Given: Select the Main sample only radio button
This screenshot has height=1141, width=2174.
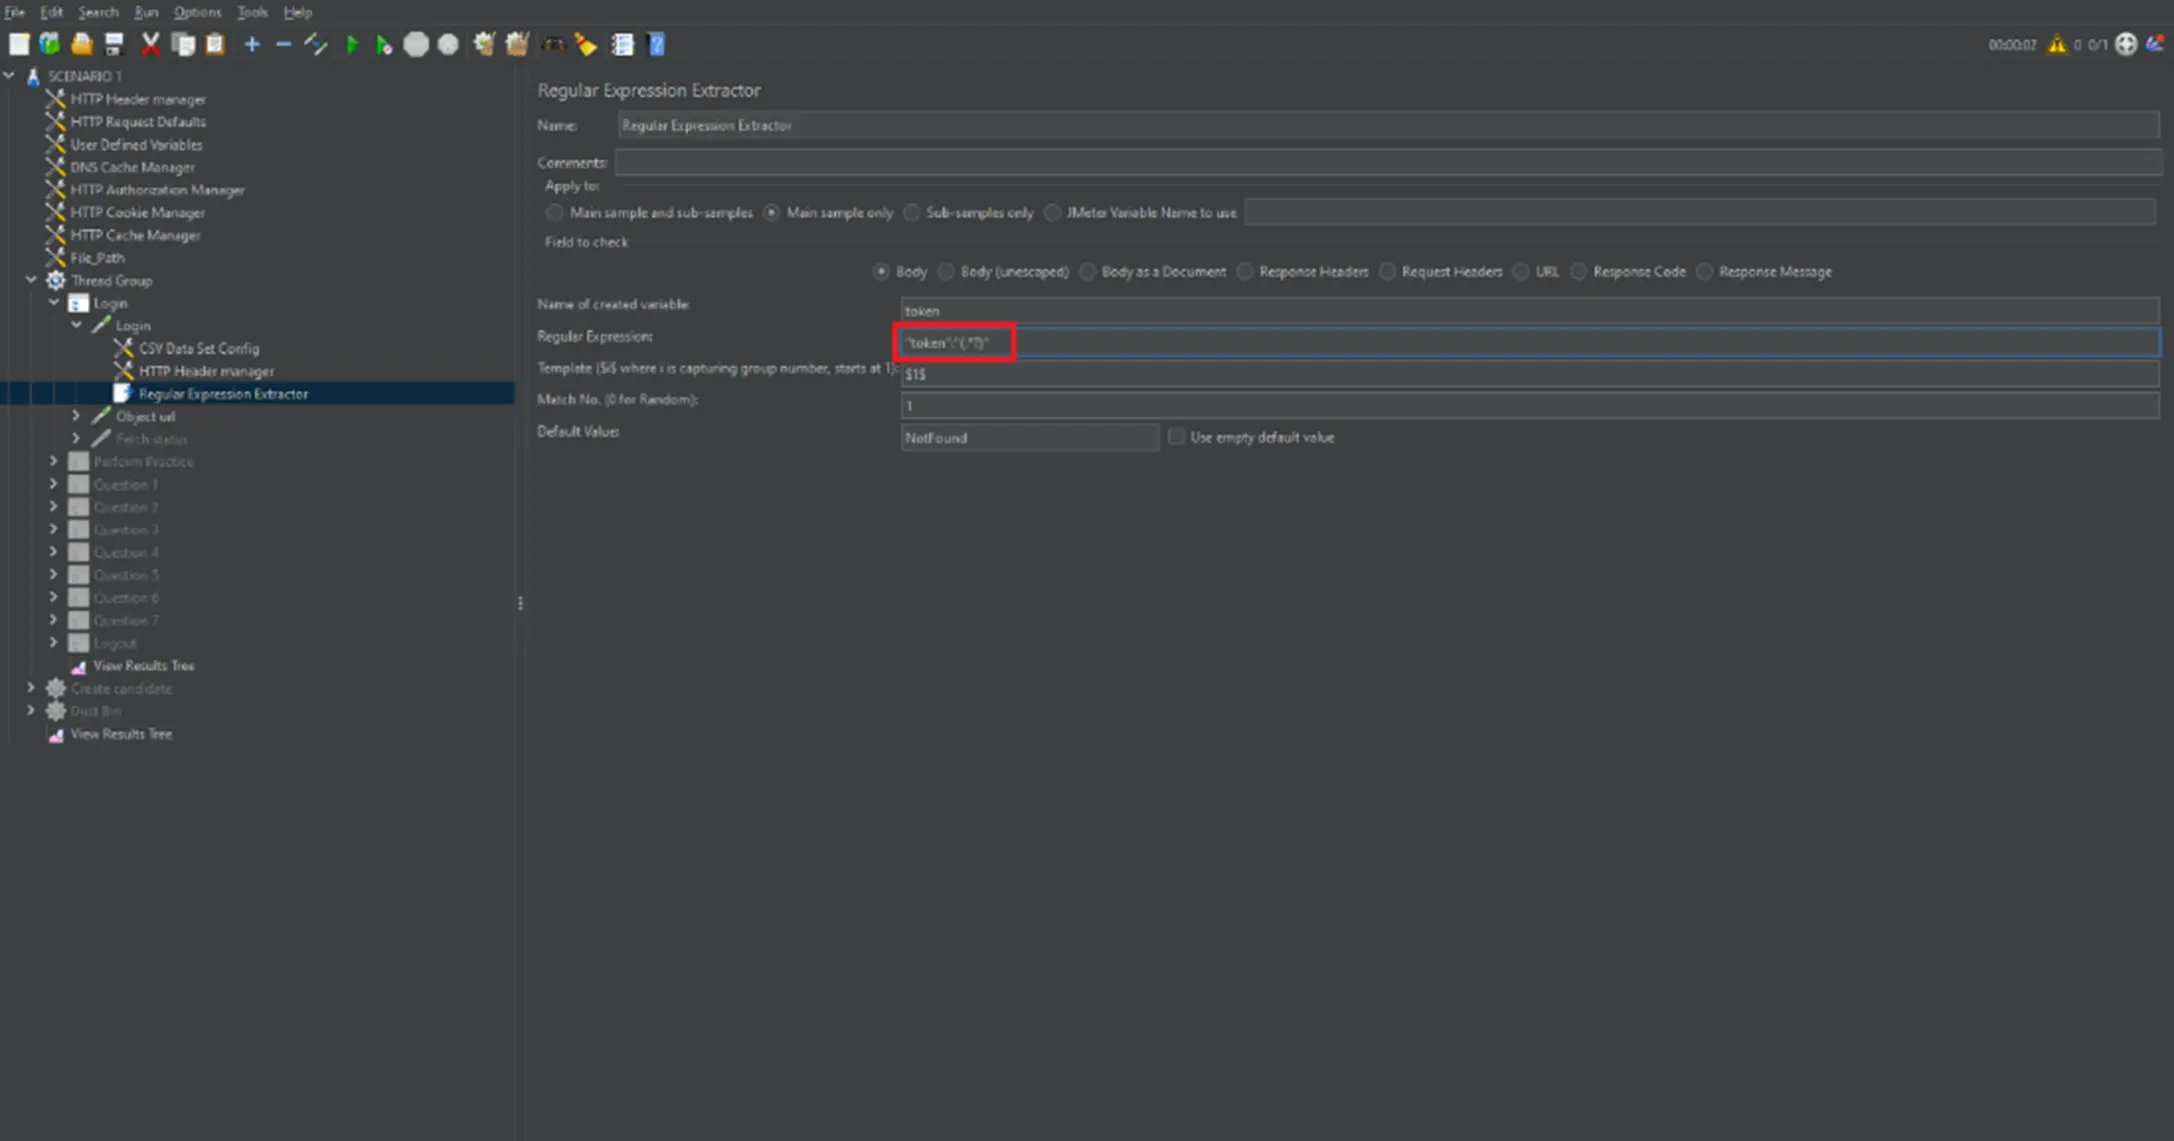Looking at the screenshot, I should 771,212.
